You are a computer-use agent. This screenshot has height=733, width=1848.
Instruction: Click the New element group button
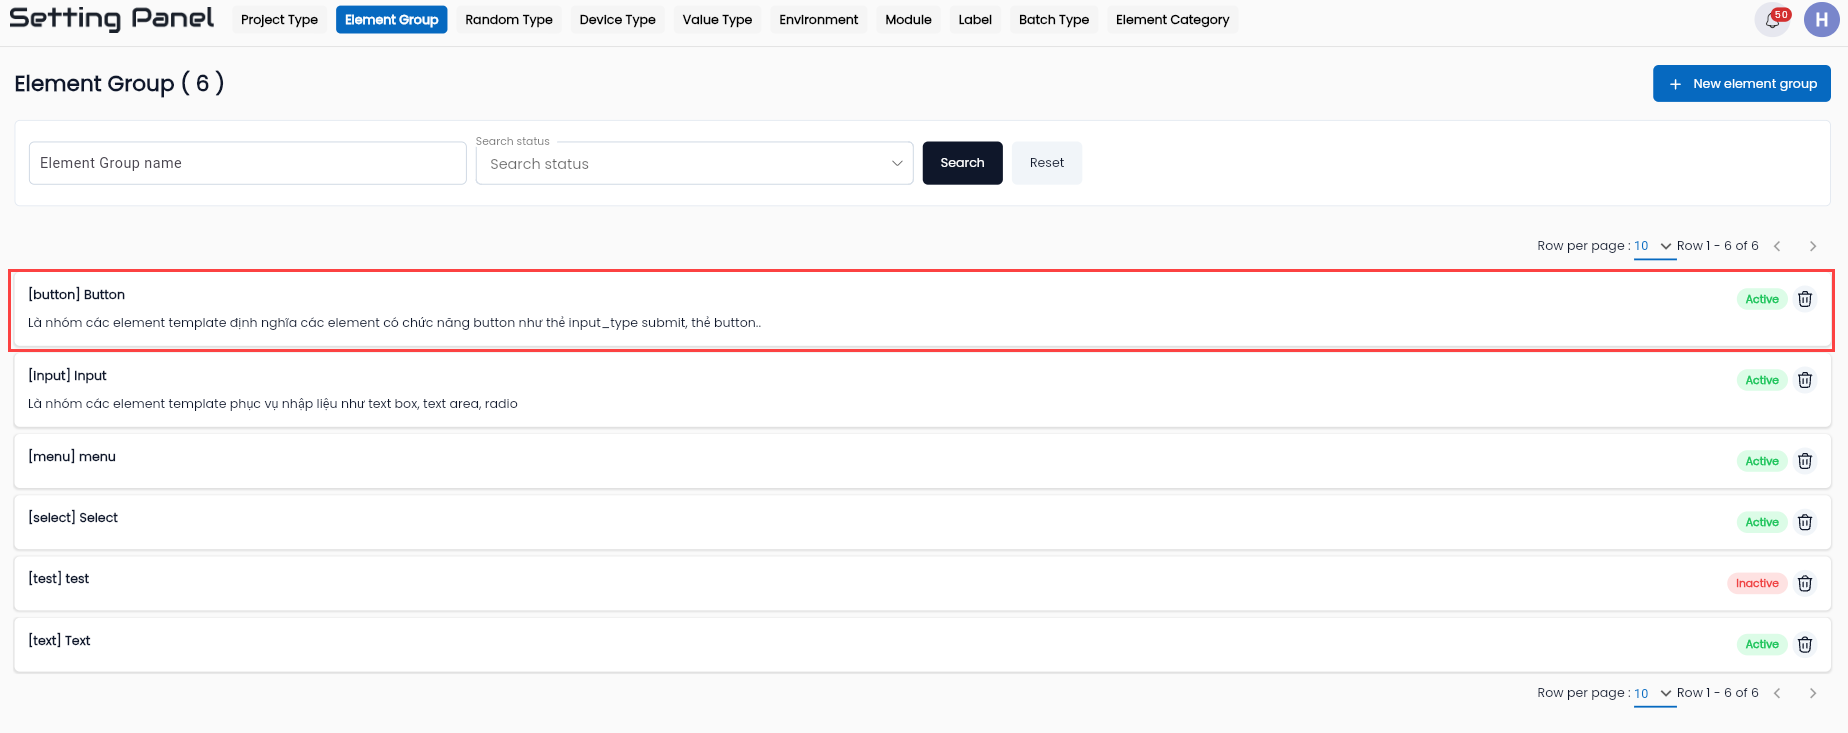point(1742,84)
